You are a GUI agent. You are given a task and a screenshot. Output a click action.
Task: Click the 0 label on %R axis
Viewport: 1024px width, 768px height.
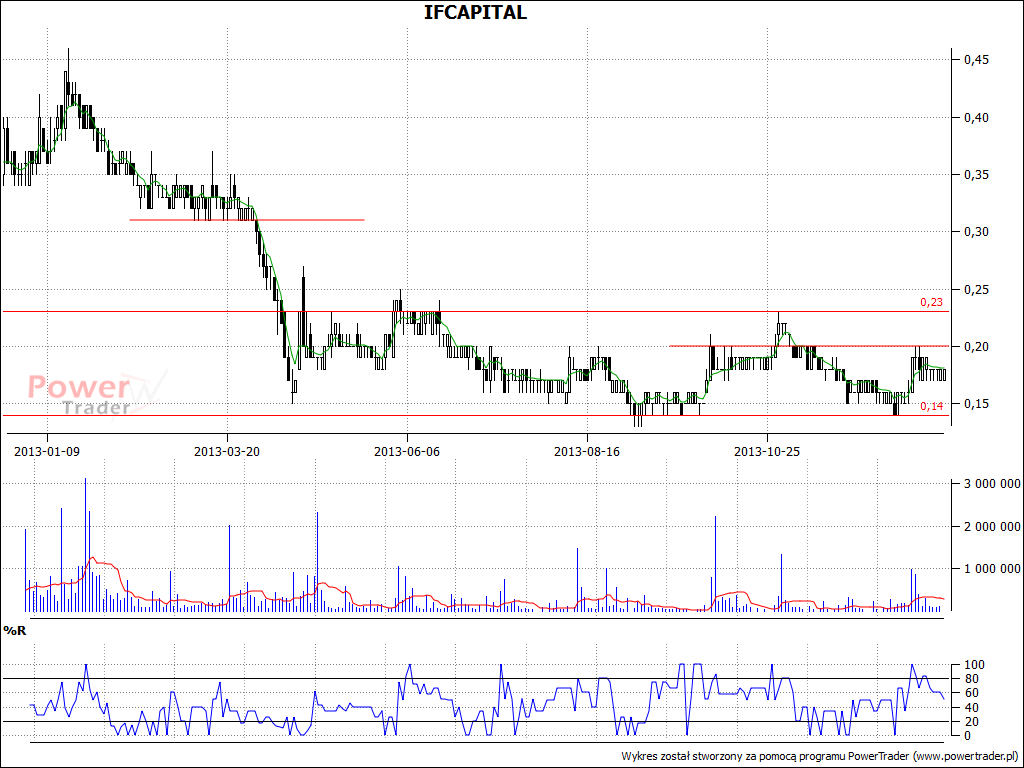(x=968, y=736)
